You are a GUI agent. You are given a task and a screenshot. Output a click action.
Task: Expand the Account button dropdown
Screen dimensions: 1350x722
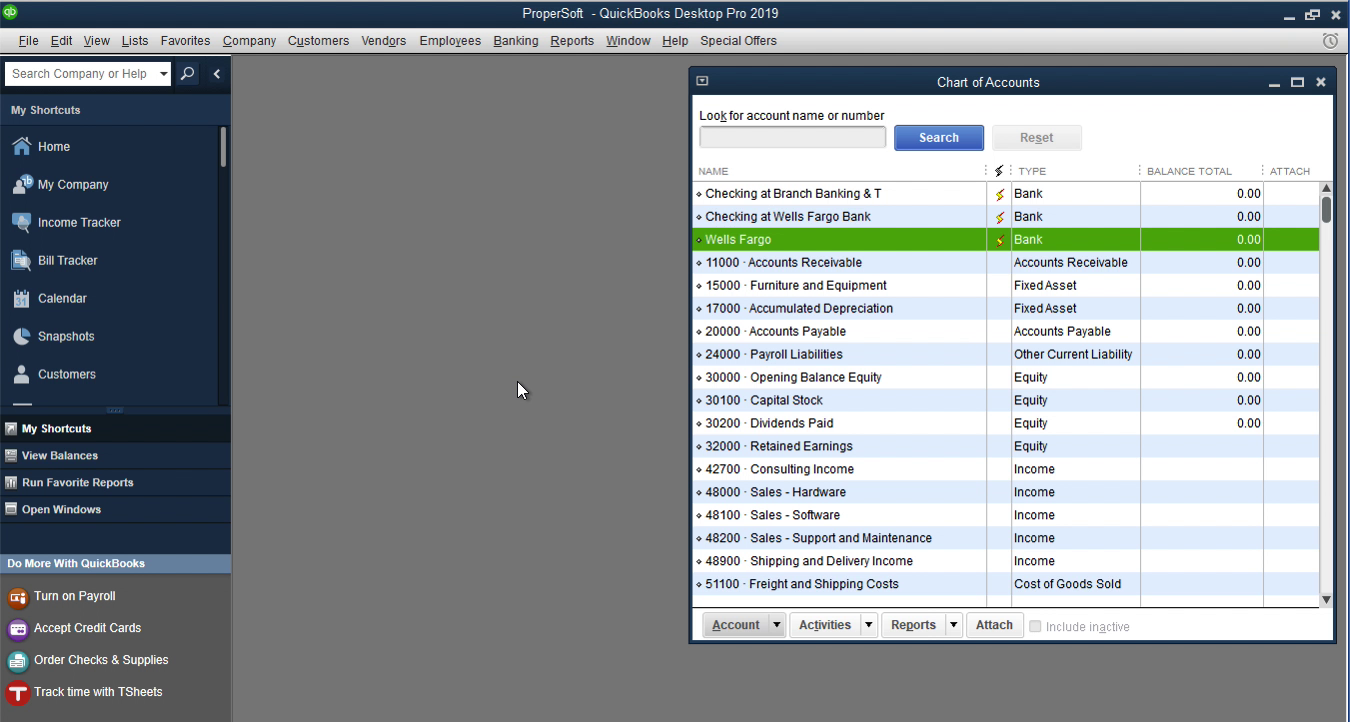pyautogui.click(x=776, y=625)
